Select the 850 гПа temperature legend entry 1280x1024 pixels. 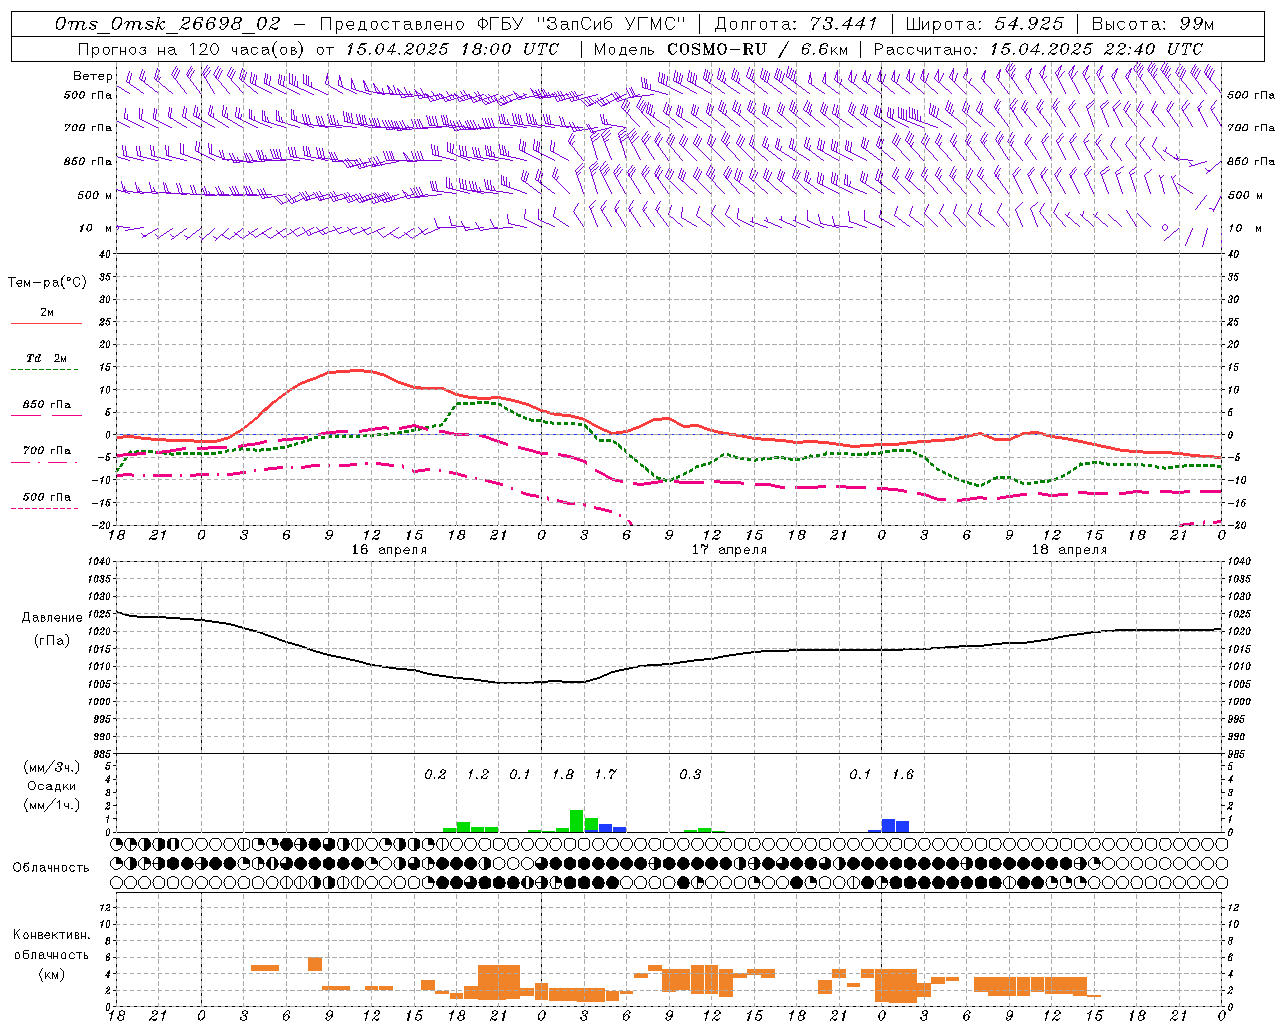tap(46, 405)
